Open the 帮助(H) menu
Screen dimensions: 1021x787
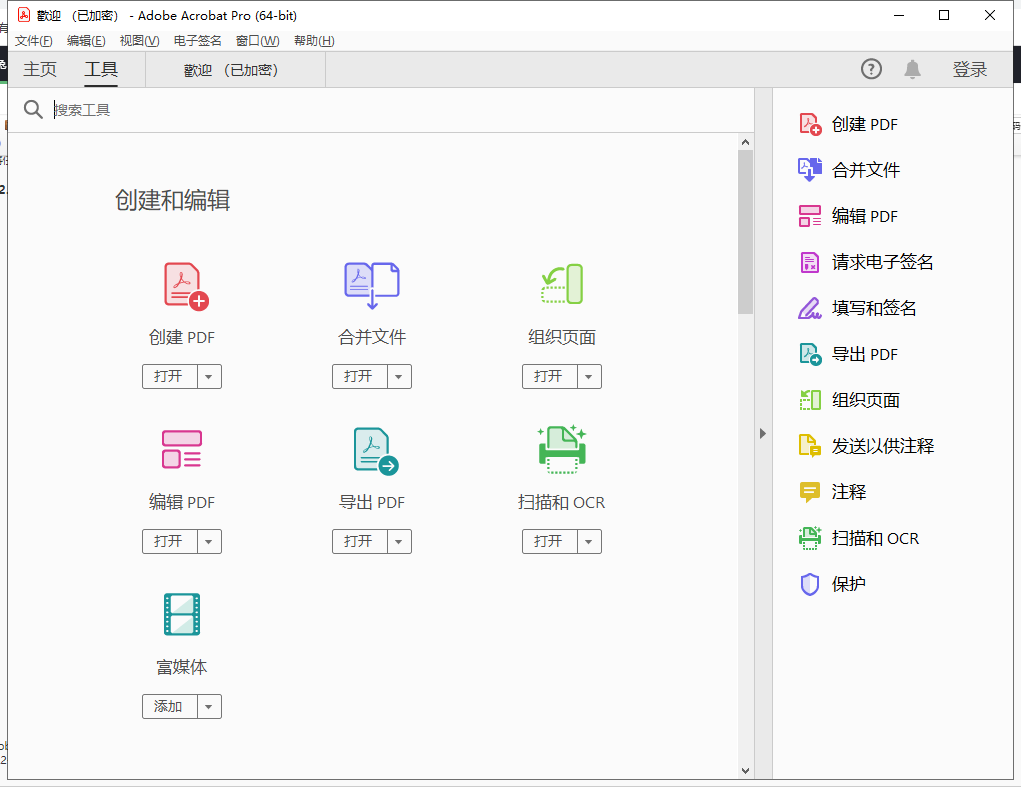(x=314, y=41)
